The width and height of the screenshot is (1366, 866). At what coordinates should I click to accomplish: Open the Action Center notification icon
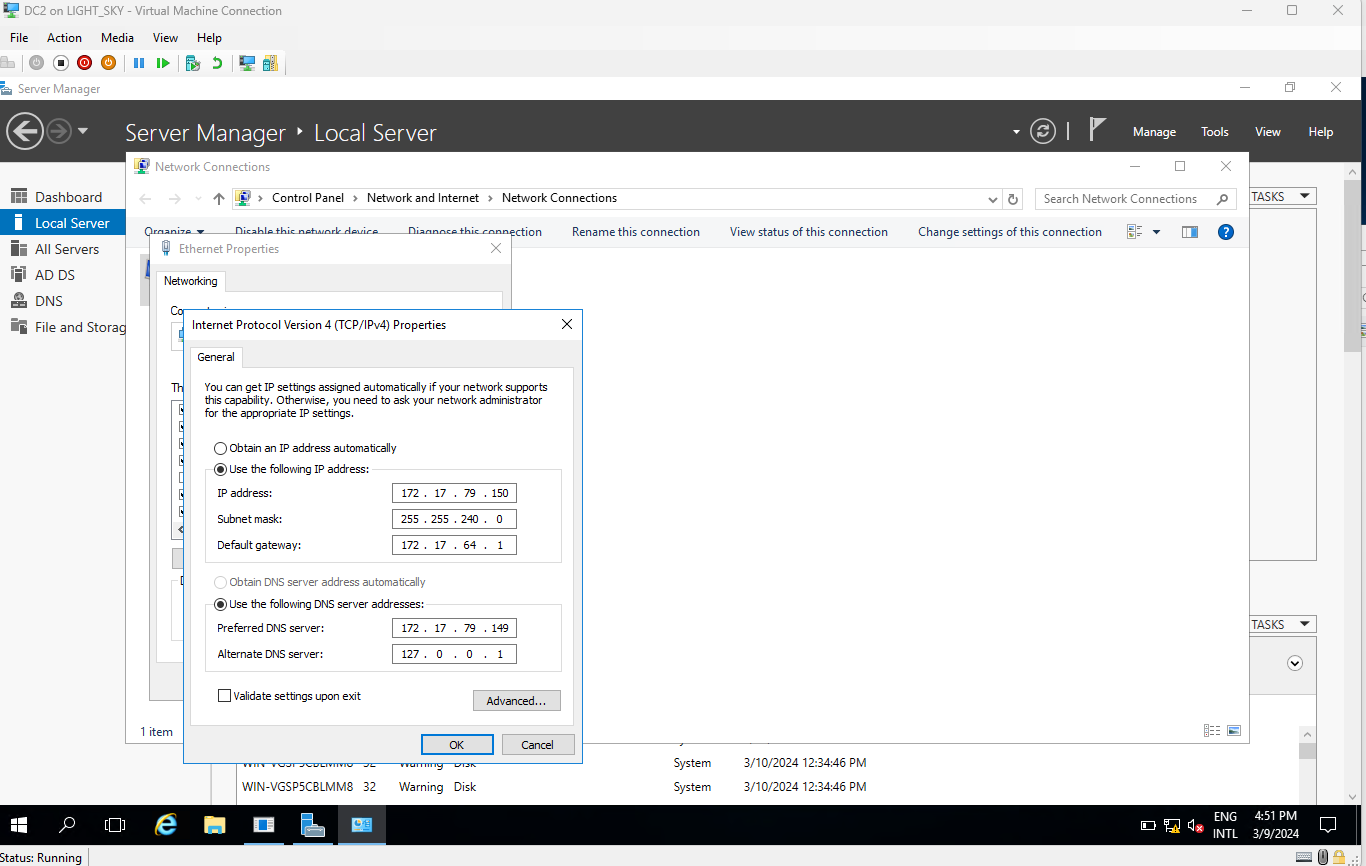click(1328, 825)
